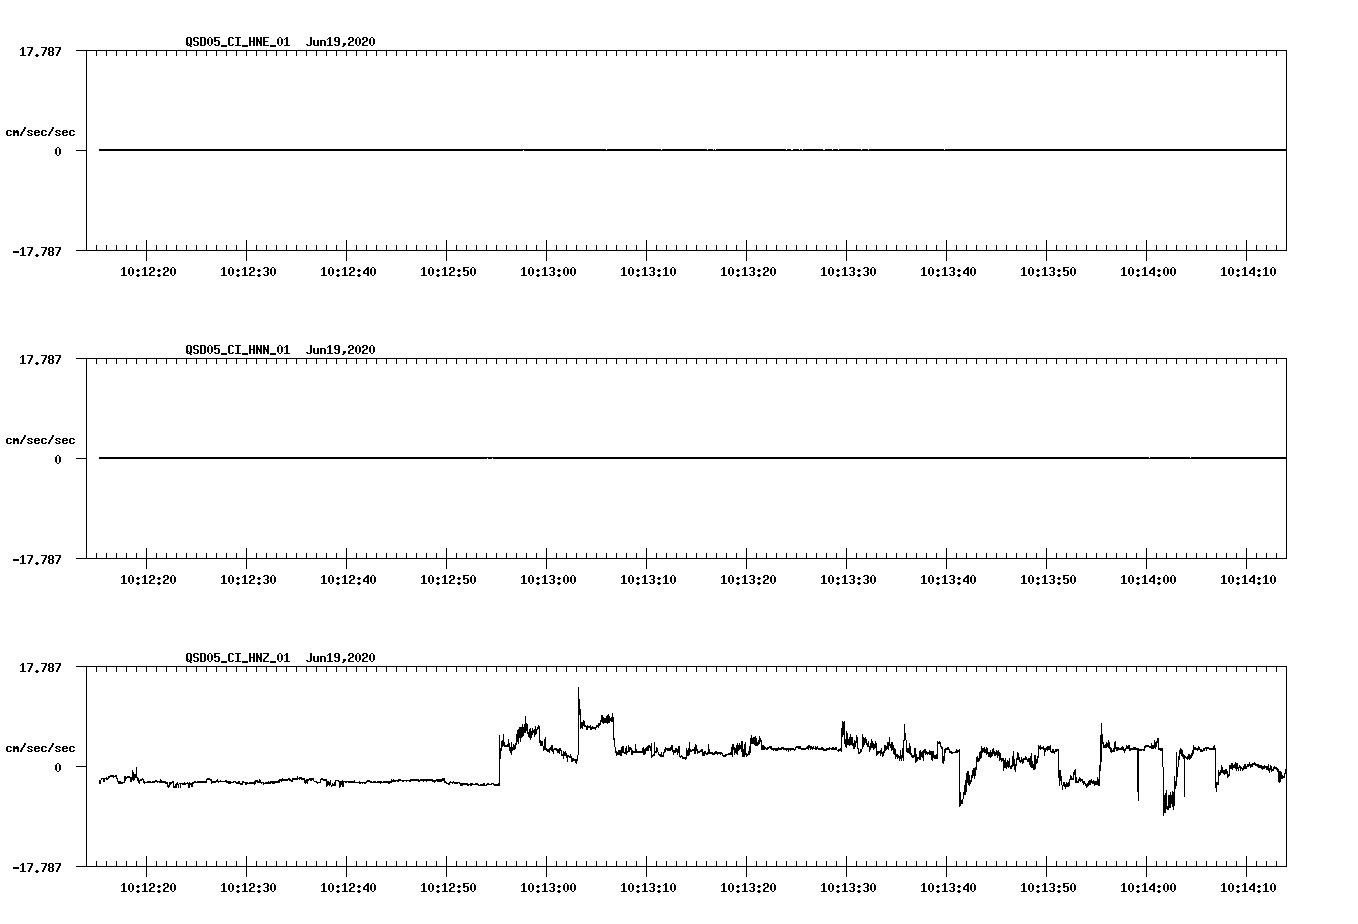The width and height of the screenshot is (1358, 924).
Task: Click 10:12:40 on the HNZ time axis
Action: coord(348,888)
